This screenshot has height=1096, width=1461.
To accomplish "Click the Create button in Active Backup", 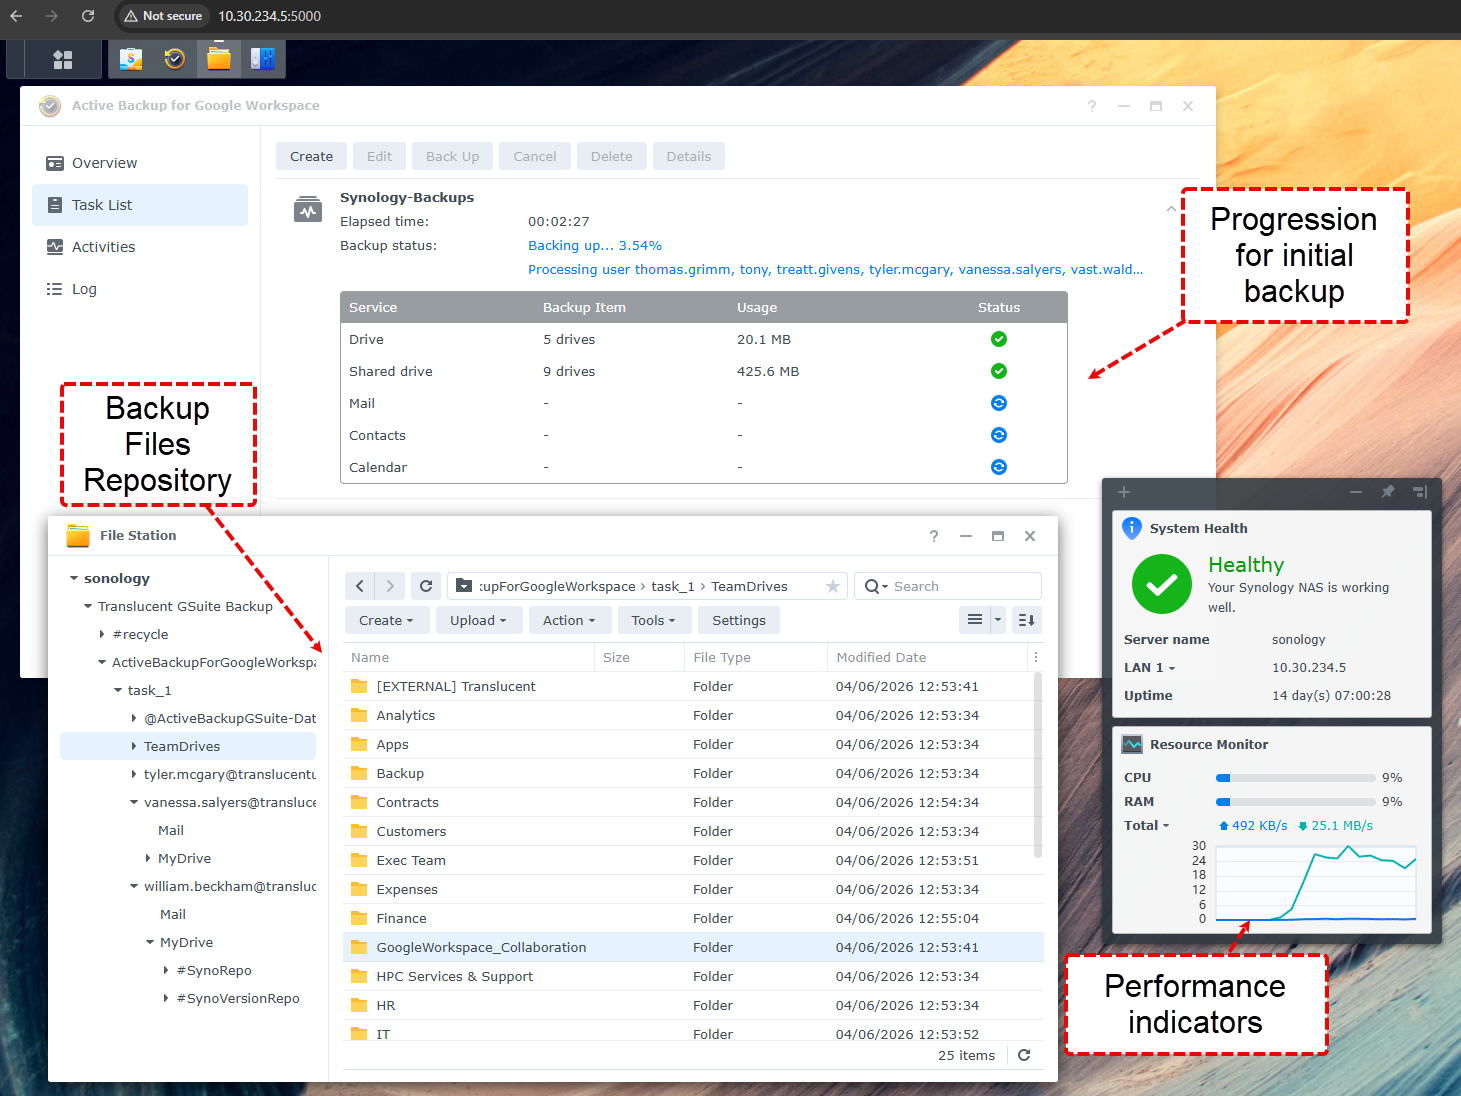I will click(311, 156).
